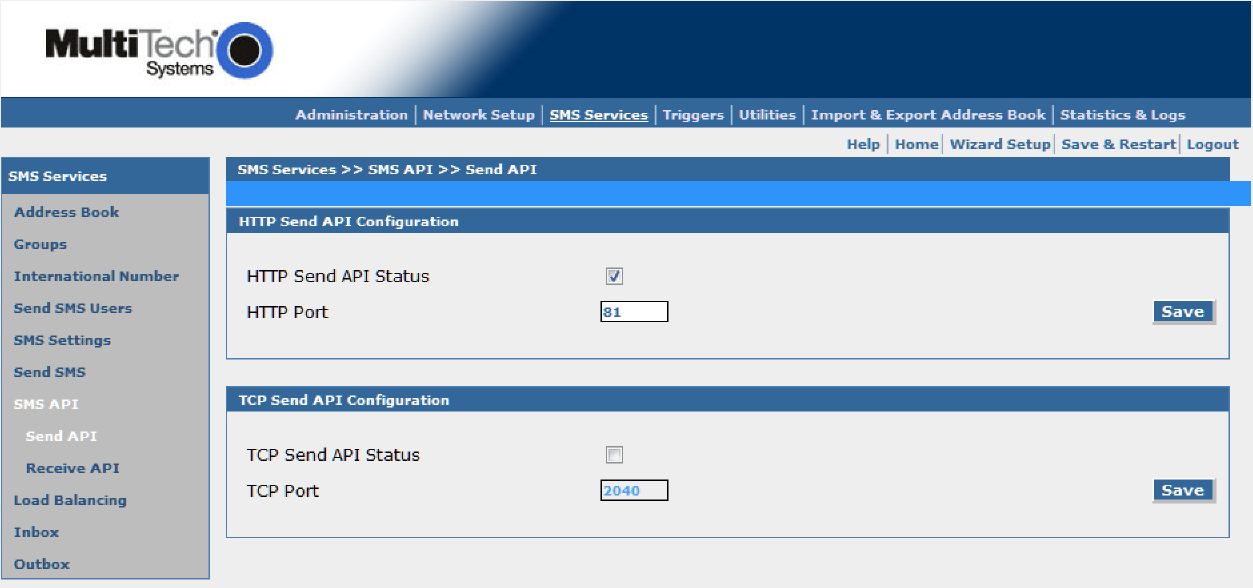Viewport: 1253px width, 588px height.
Task: Open Import & Export Address Book
Action: pyautogui.click(x=928, y=115)
